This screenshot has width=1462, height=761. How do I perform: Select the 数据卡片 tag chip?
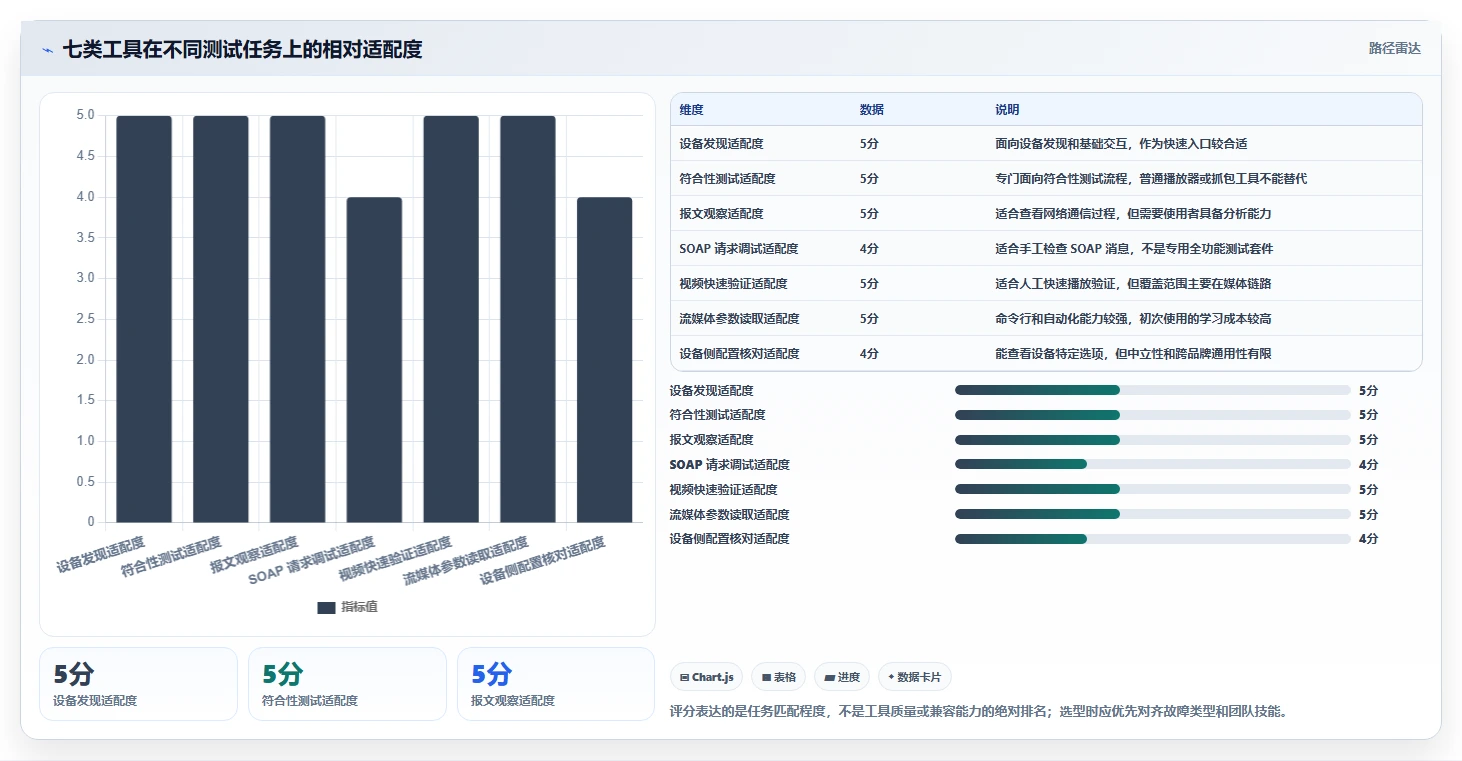[x=915, y=677]
